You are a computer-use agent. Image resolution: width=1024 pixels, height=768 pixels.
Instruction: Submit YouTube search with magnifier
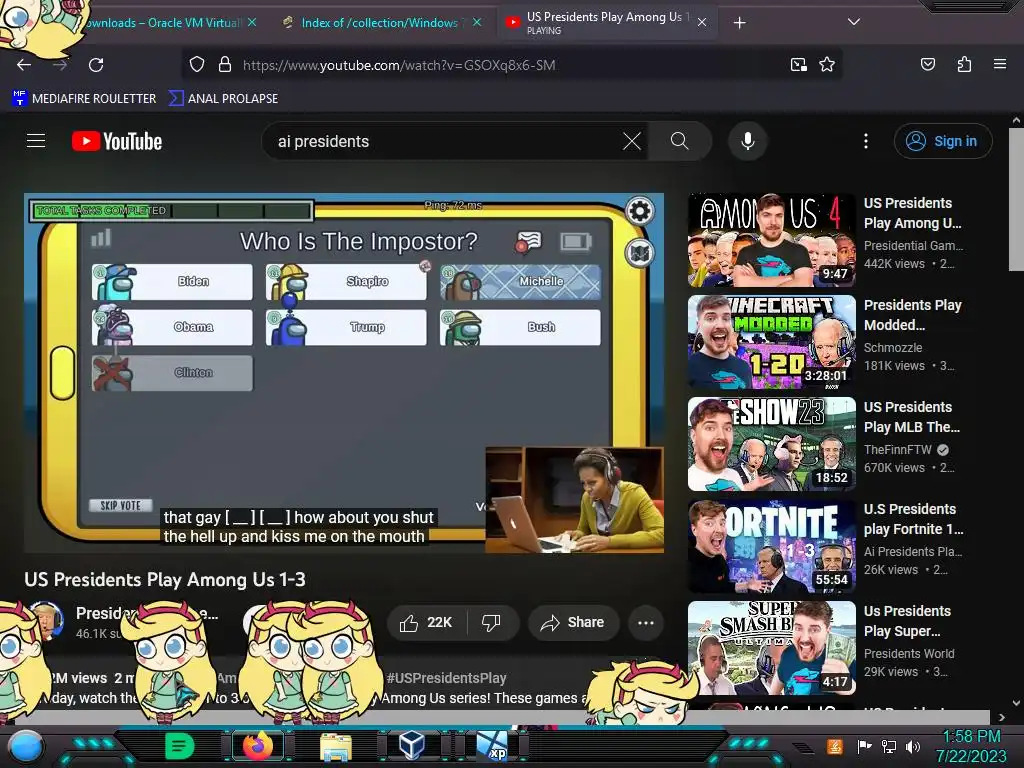point(680,141)
